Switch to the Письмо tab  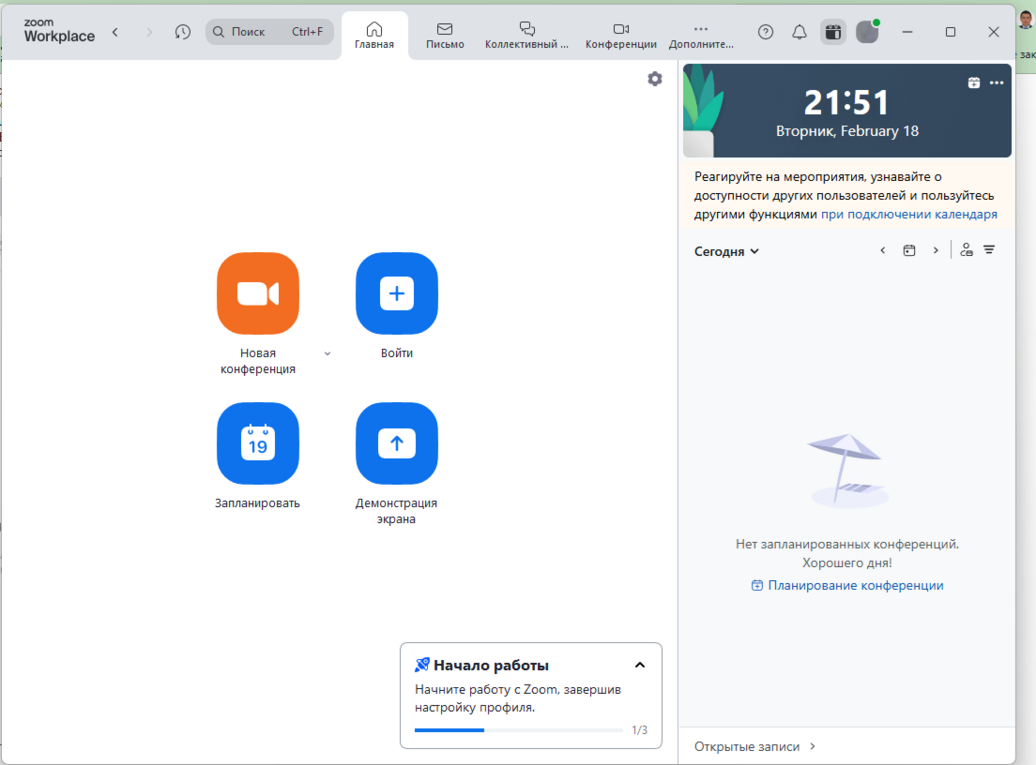[445, 35]
